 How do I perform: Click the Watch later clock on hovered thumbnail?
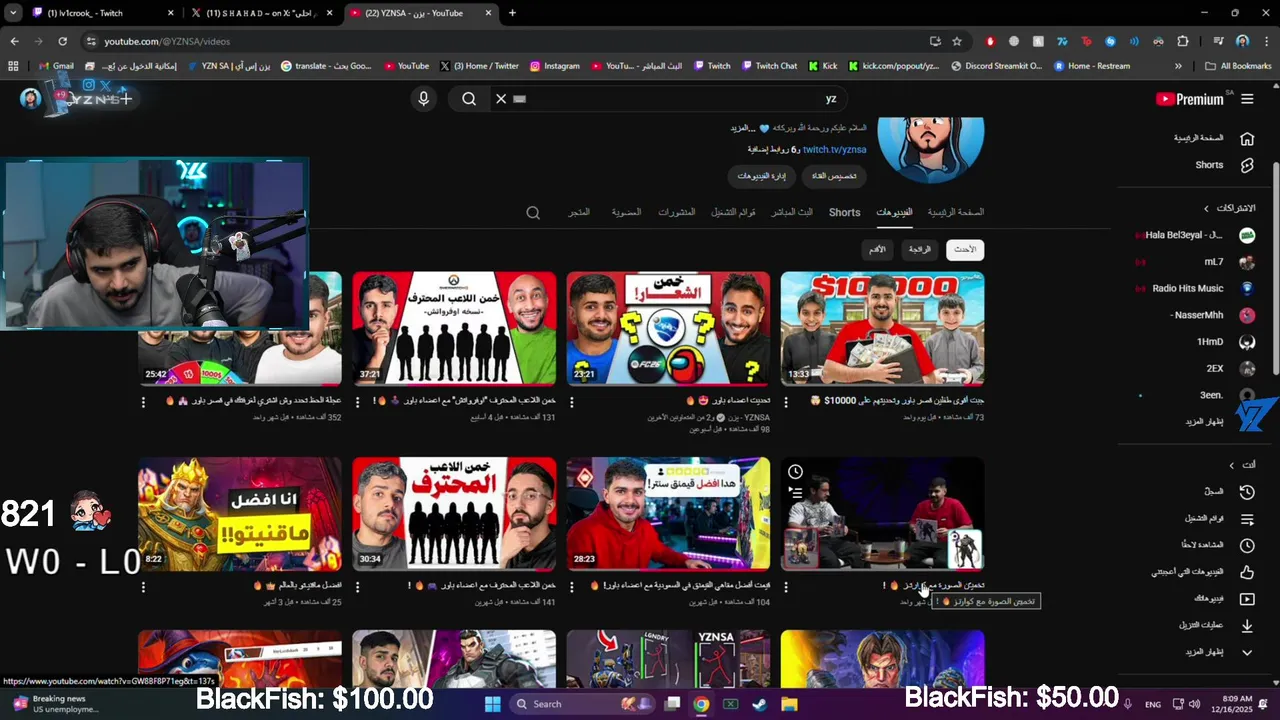[x=795, y=472]
